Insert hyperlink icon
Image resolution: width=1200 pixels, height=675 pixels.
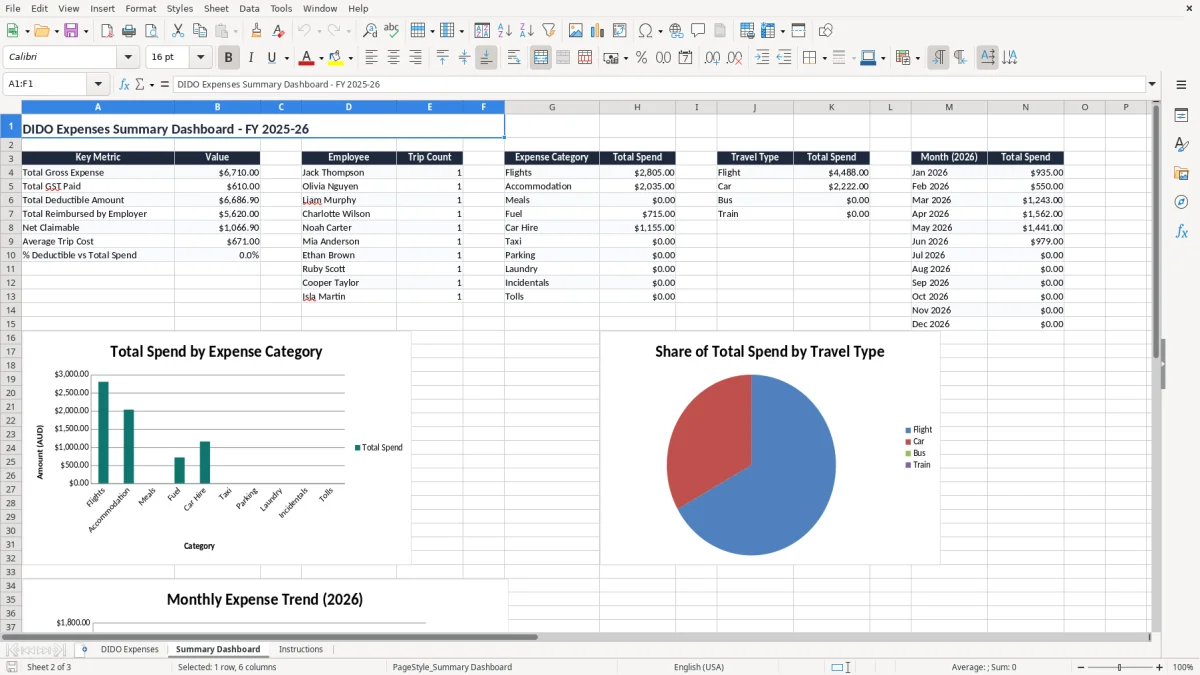click(676, 31)
